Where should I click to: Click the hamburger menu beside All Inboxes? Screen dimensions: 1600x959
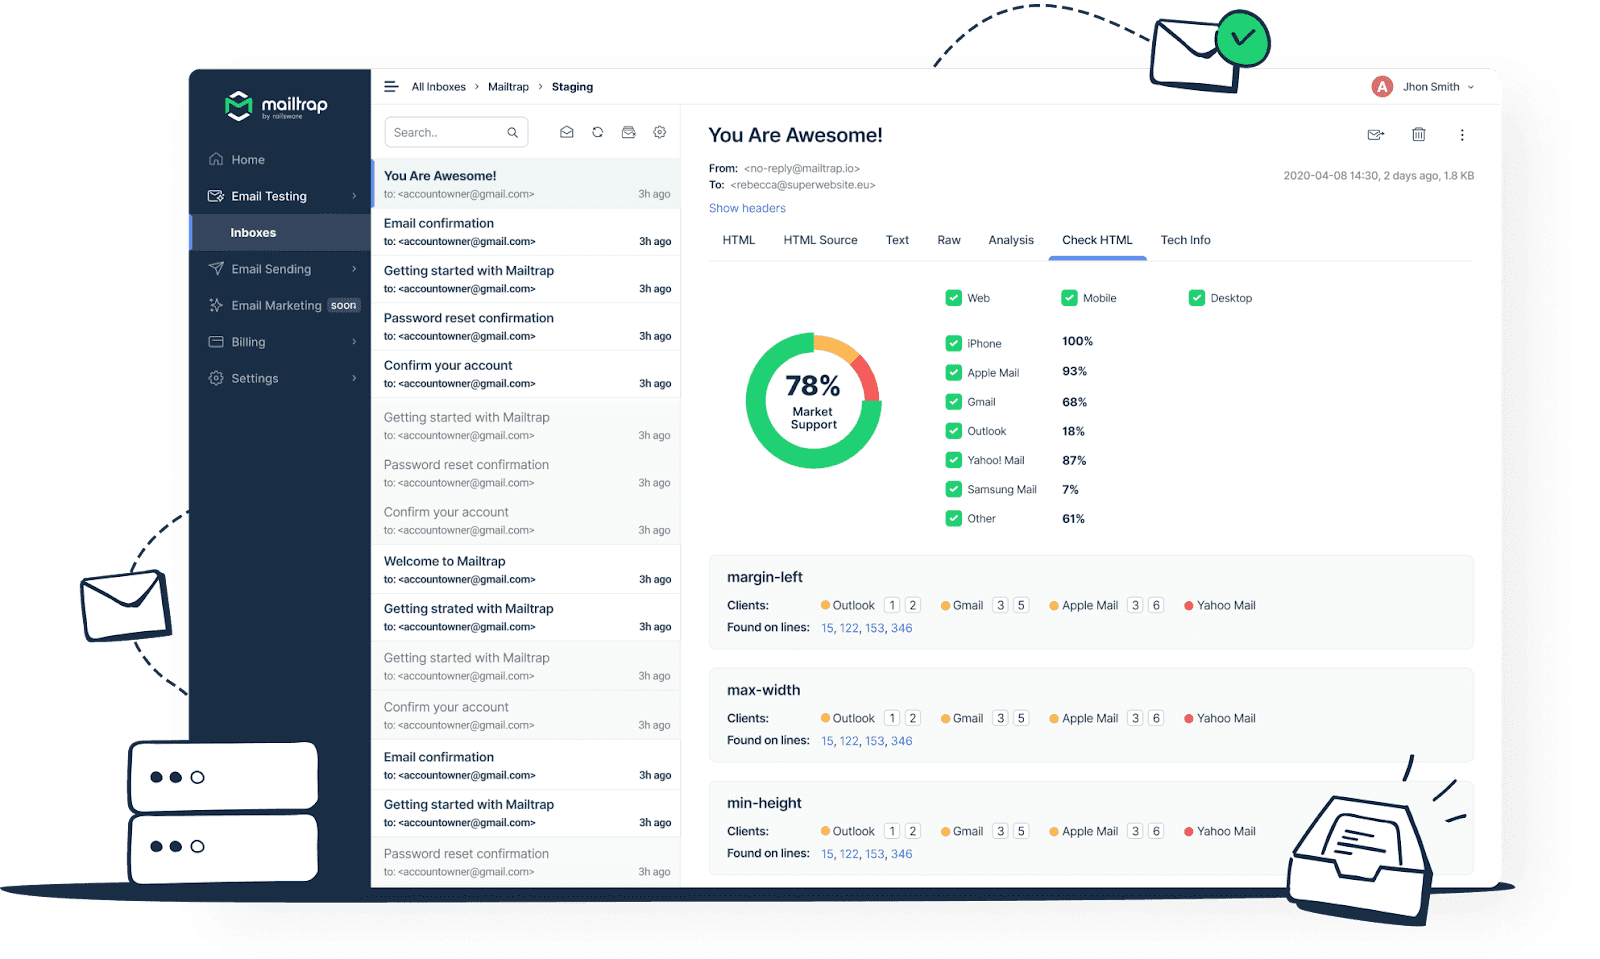pyautogui.click(x=391, y=86)
